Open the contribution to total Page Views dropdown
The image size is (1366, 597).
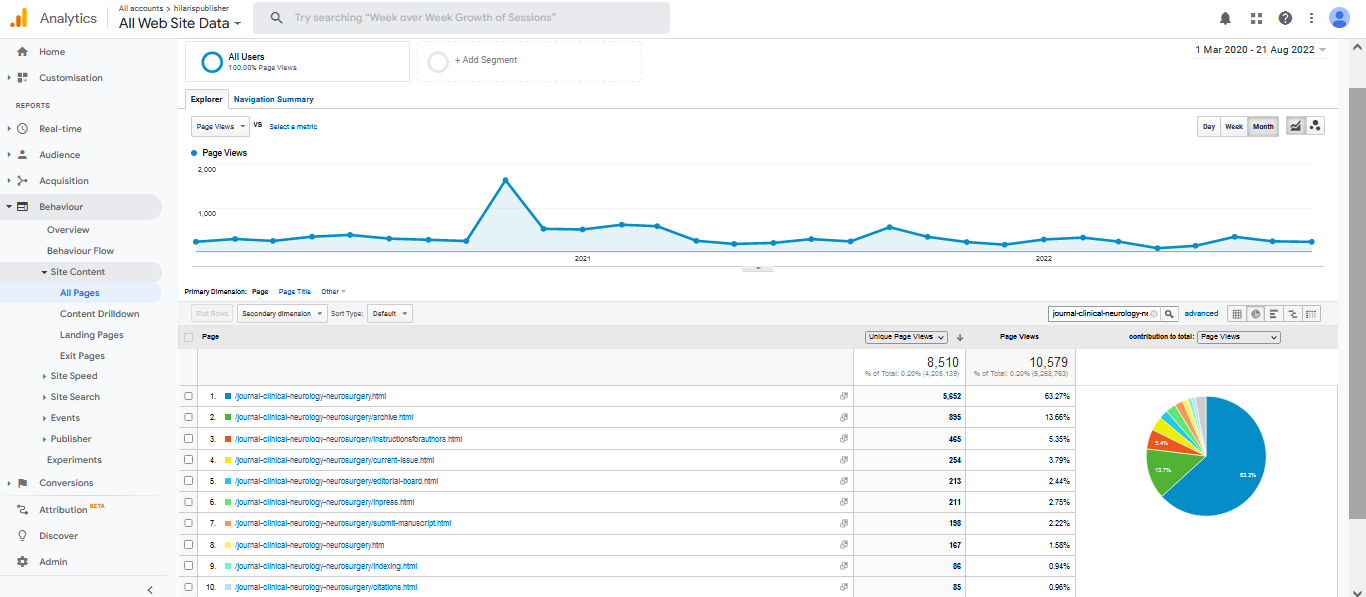[x=1238, y=337]
